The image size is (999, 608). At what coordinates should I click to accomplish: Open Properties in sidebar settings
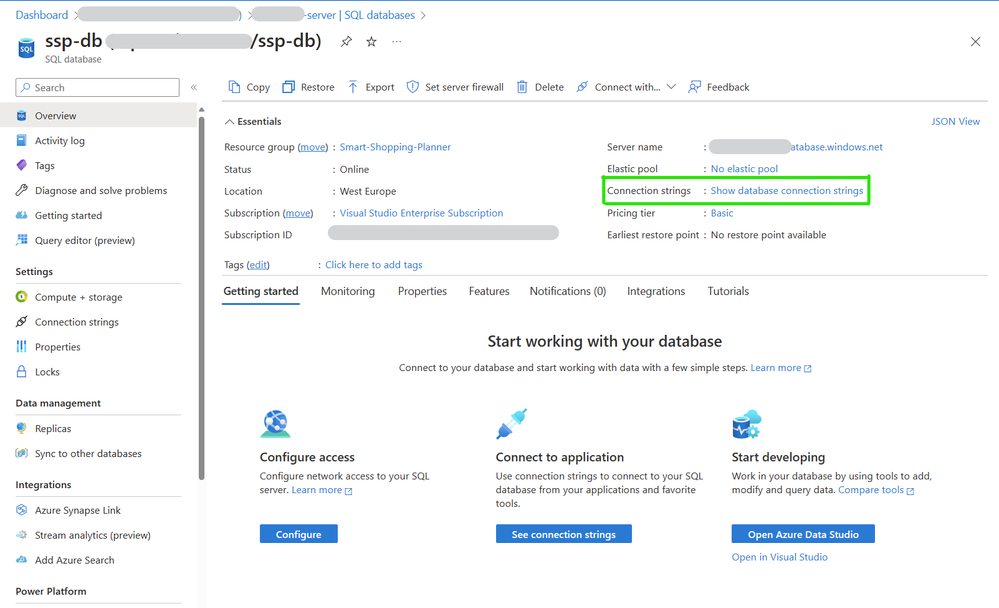57,347
